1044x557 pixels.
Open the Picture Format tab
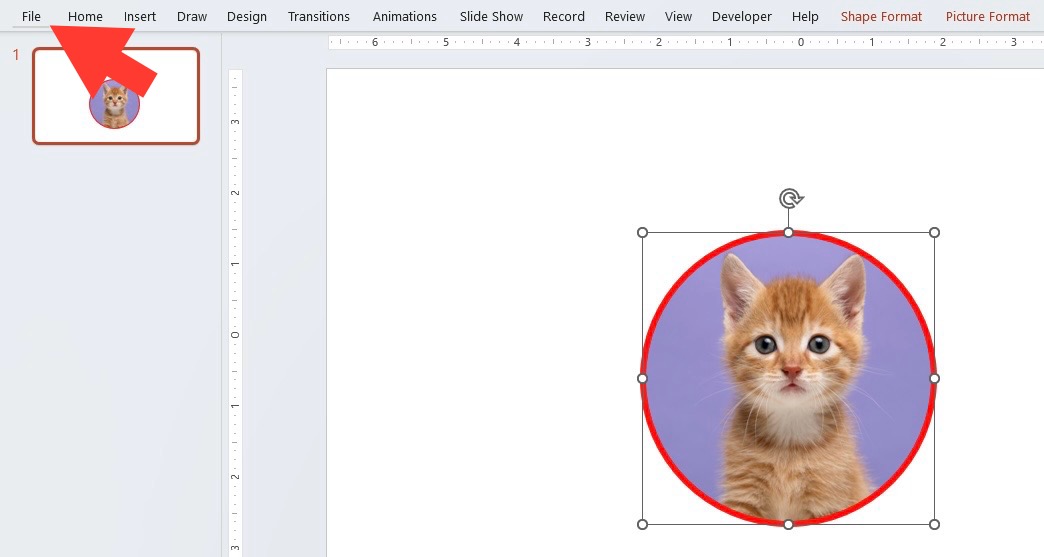click(987, 17)
